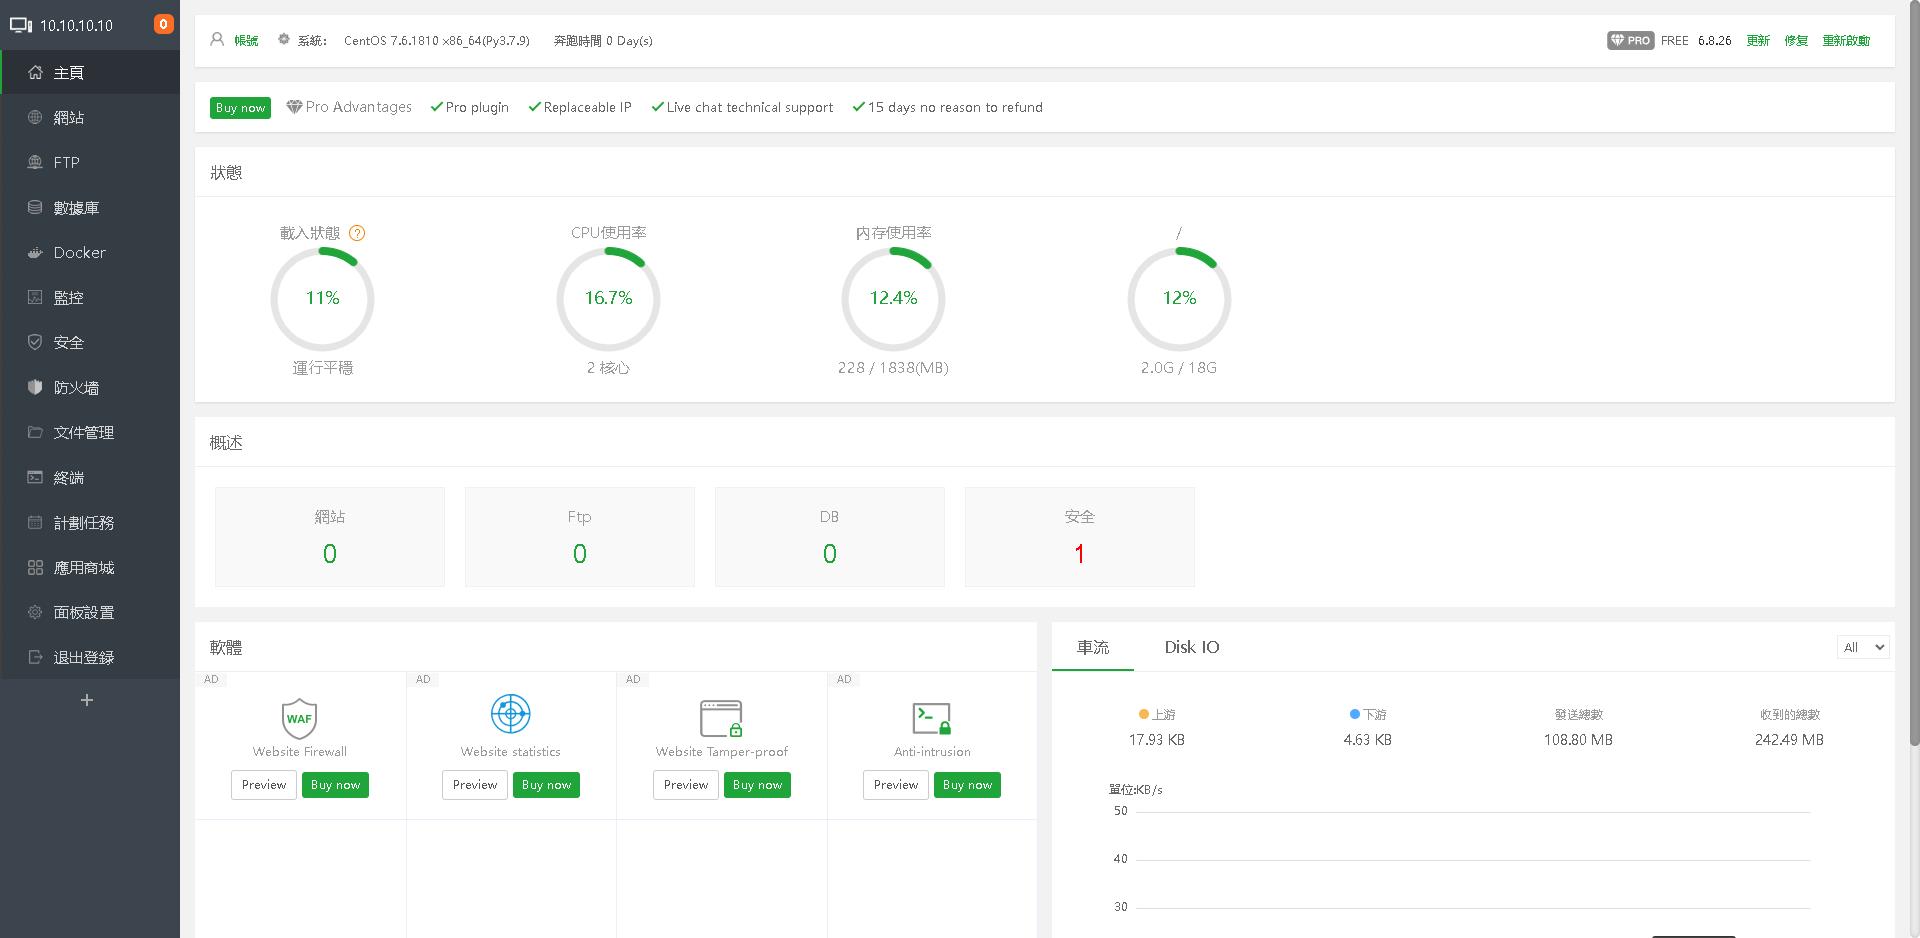The width and height of the screenshot is (1920, 938).
Task: Click the Docker whale icon
Action: coord(35,253)
